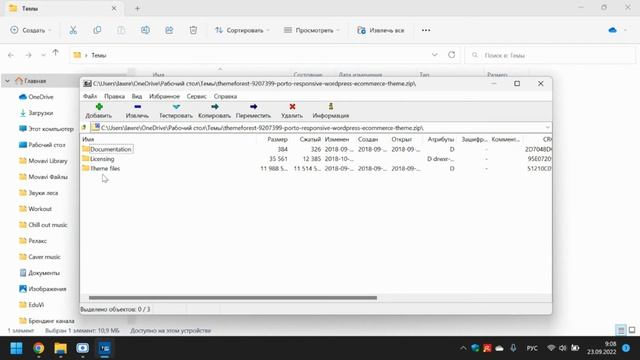Click the Rename icon in Explorer toolbar
This screenshot has width=640, height=360.
coord(145,30)
